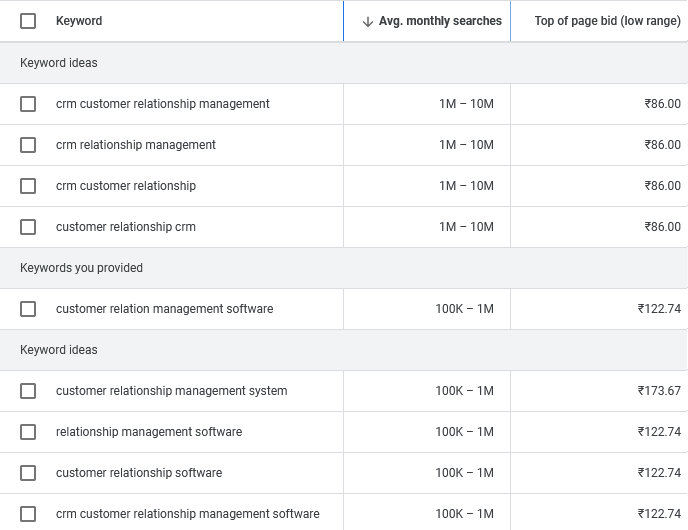Click the Keyword column header
The width and height of the screenshot is (688, 530).
coord(79,21)
